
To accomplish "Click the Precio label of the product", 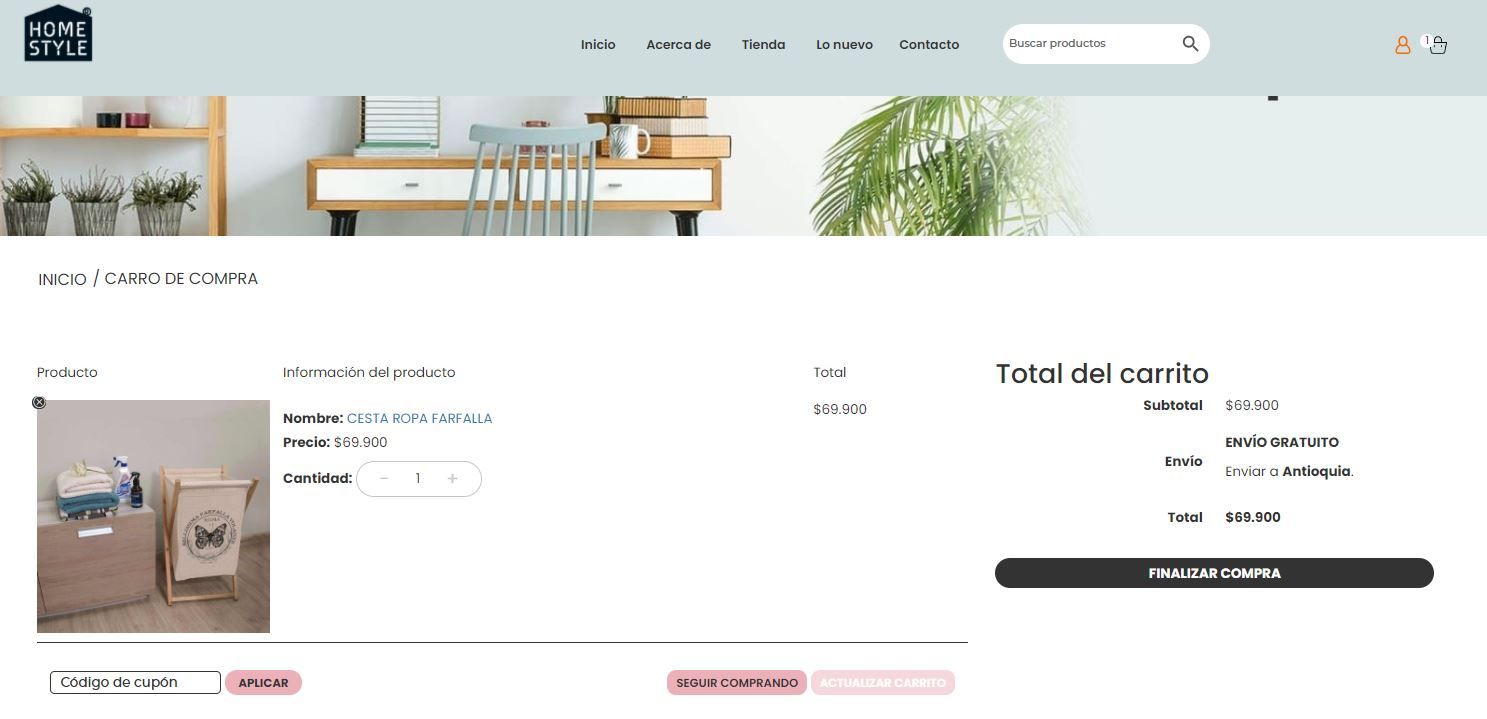I will click(x=306, y=442).
